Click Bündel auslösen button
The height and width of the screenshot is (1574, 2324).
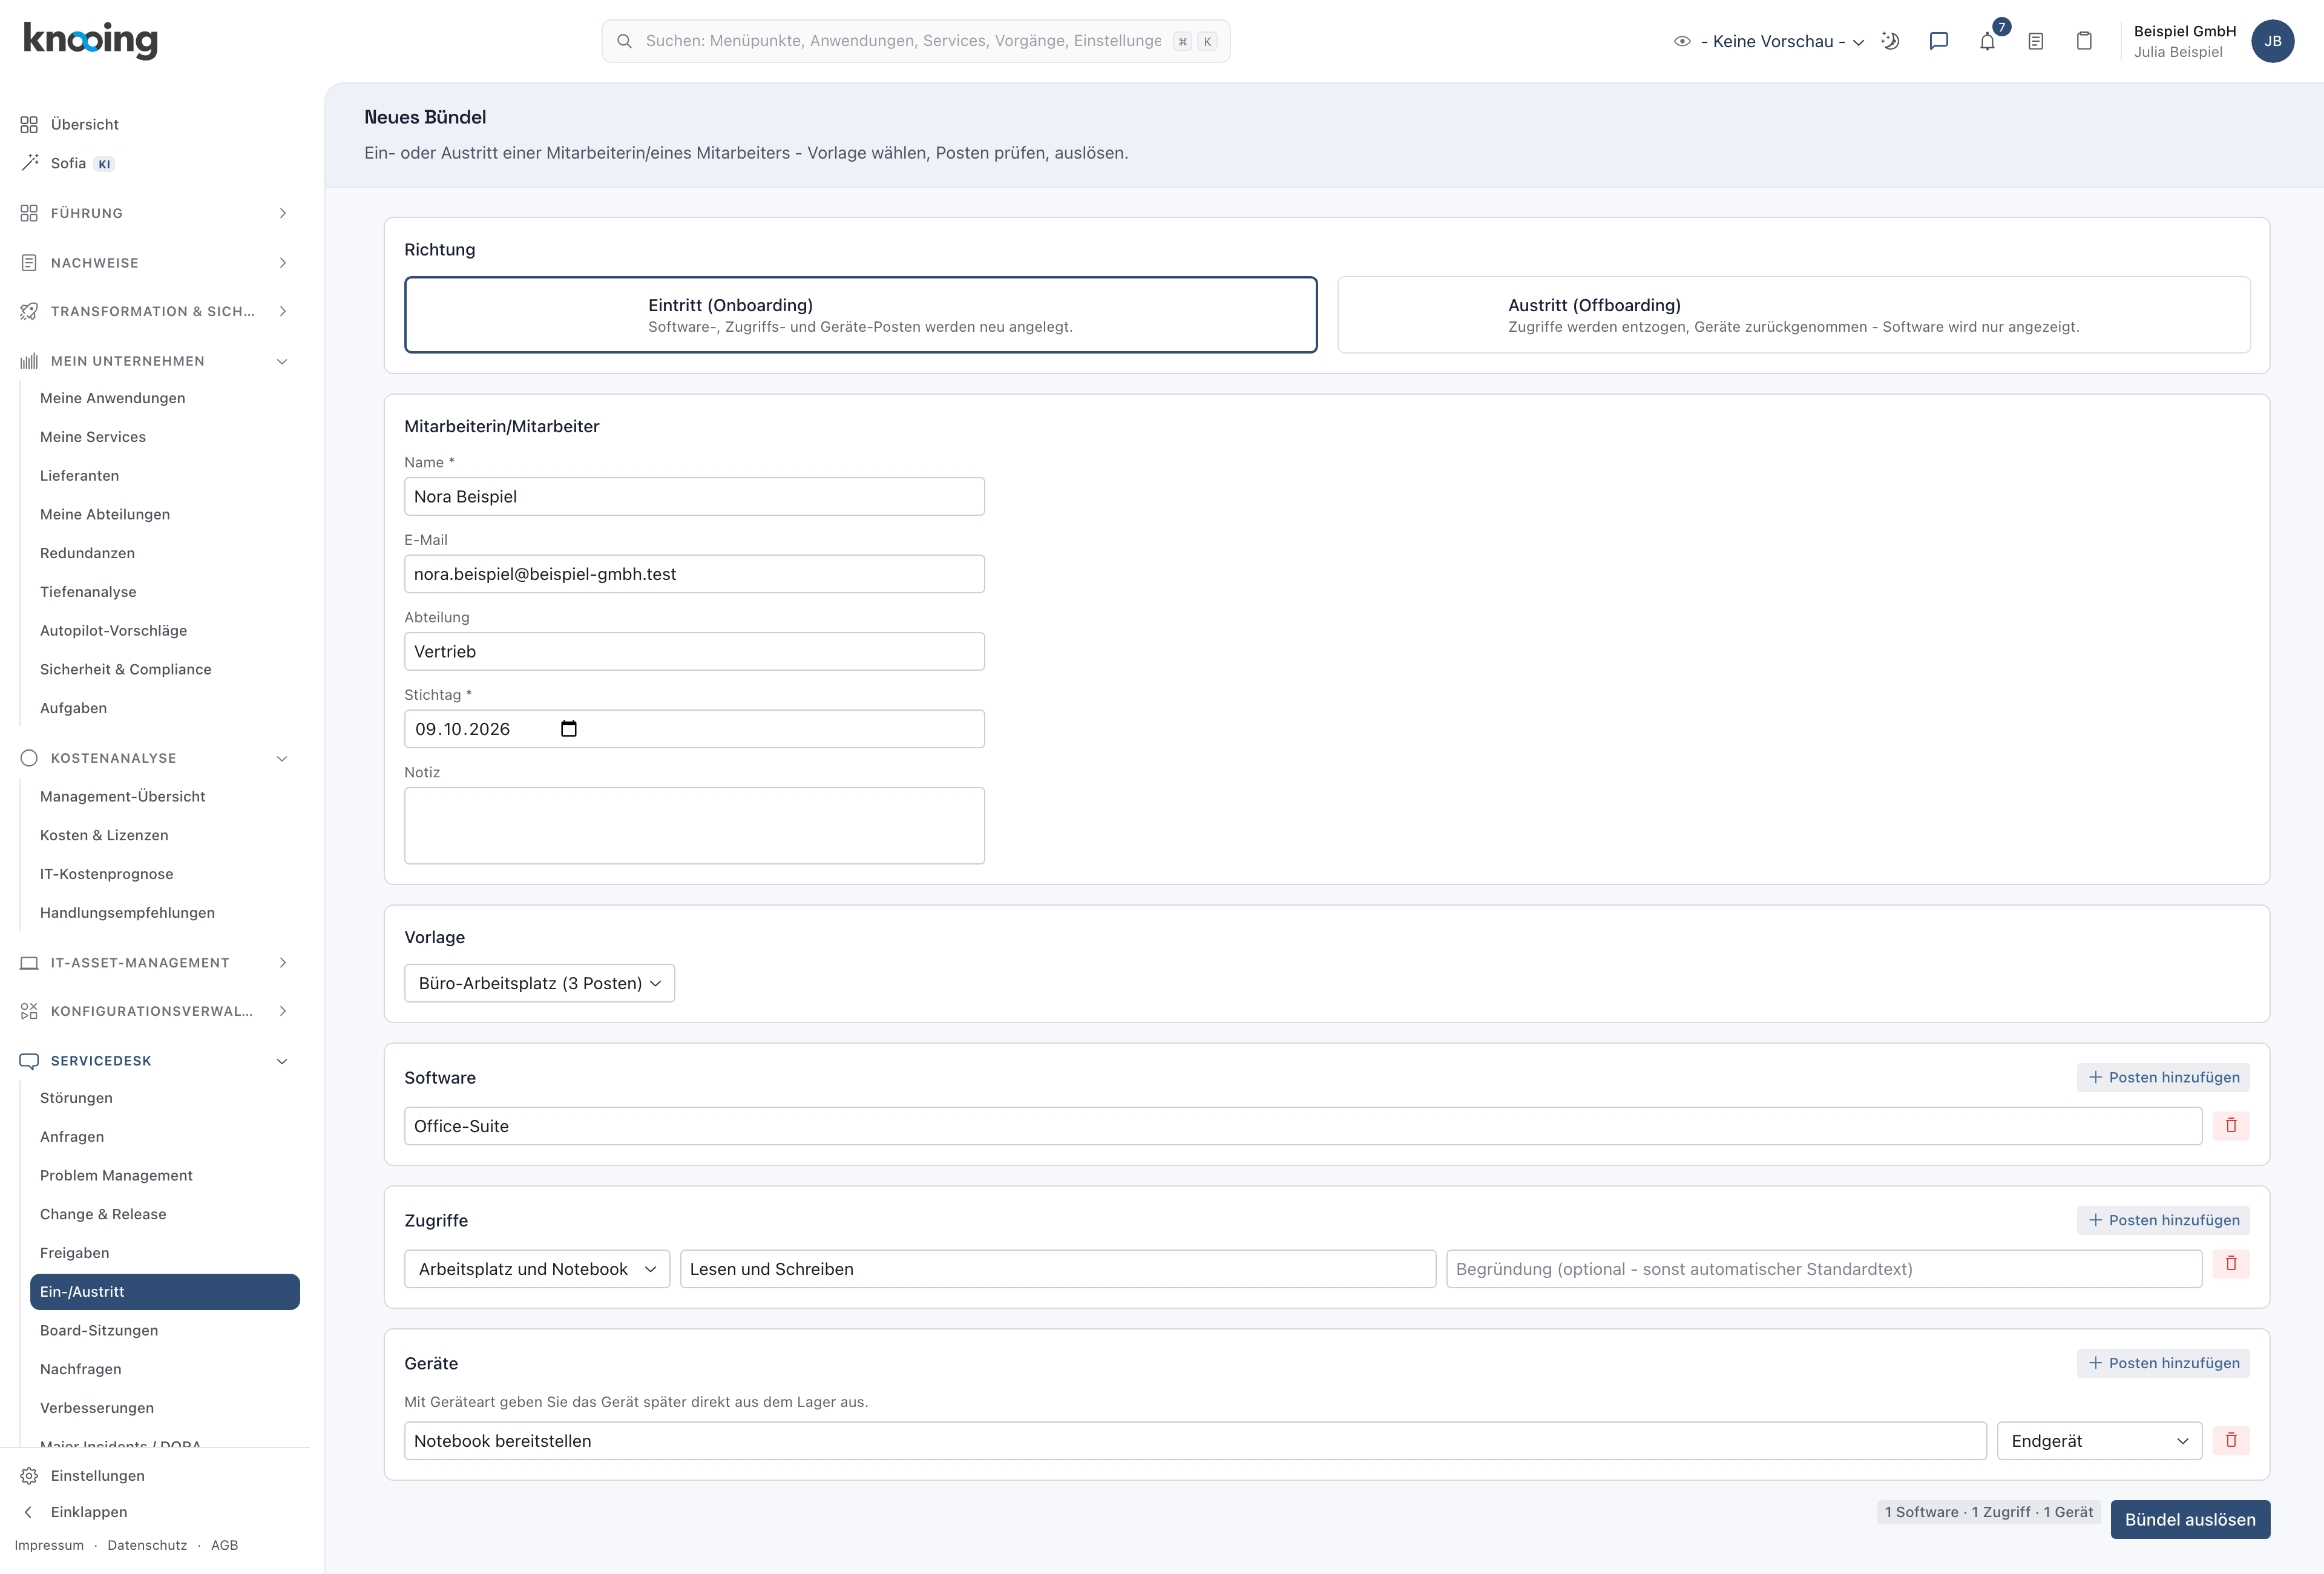(x=2190, y=1519)
